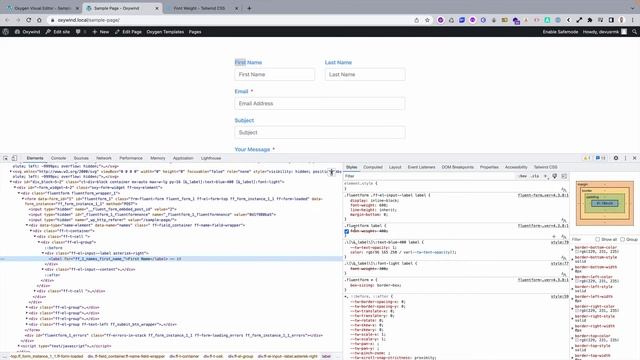640x360 pixels.
Task: Toggle computed styles sidebar icon
Action: click(564, 176)
